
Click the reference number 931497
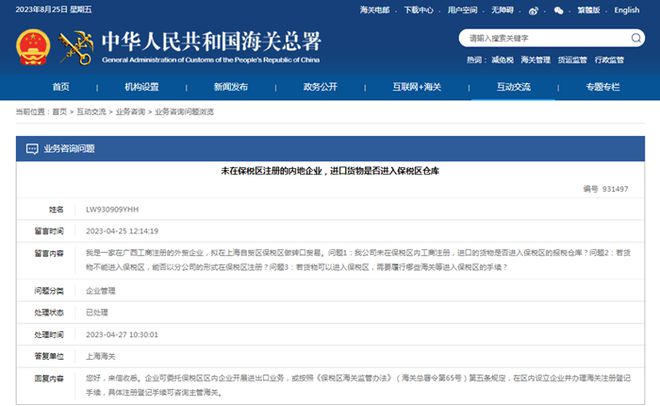click(615, 189)
